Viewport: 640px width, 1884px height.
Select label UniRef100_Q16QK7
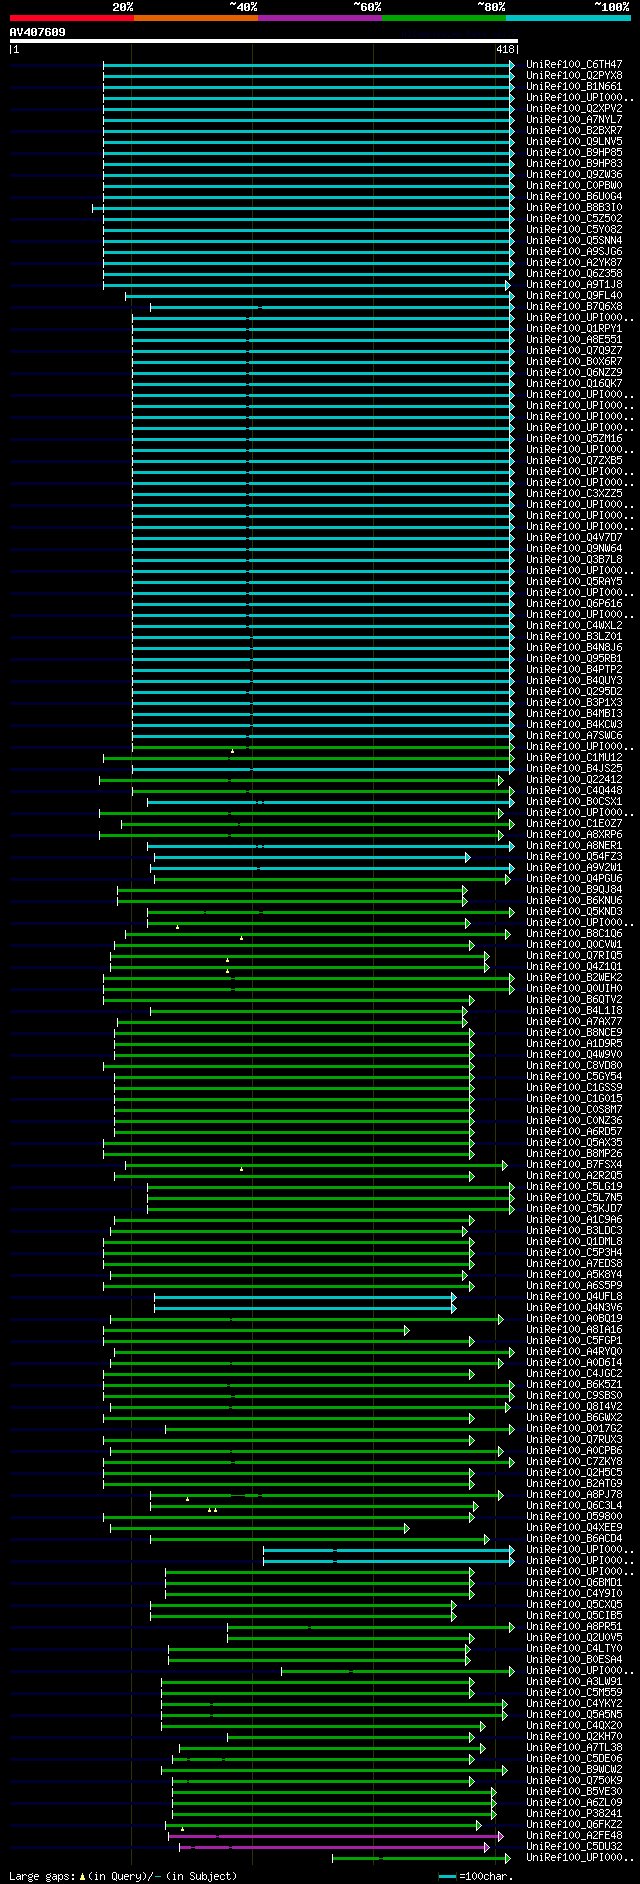point(574,383)
